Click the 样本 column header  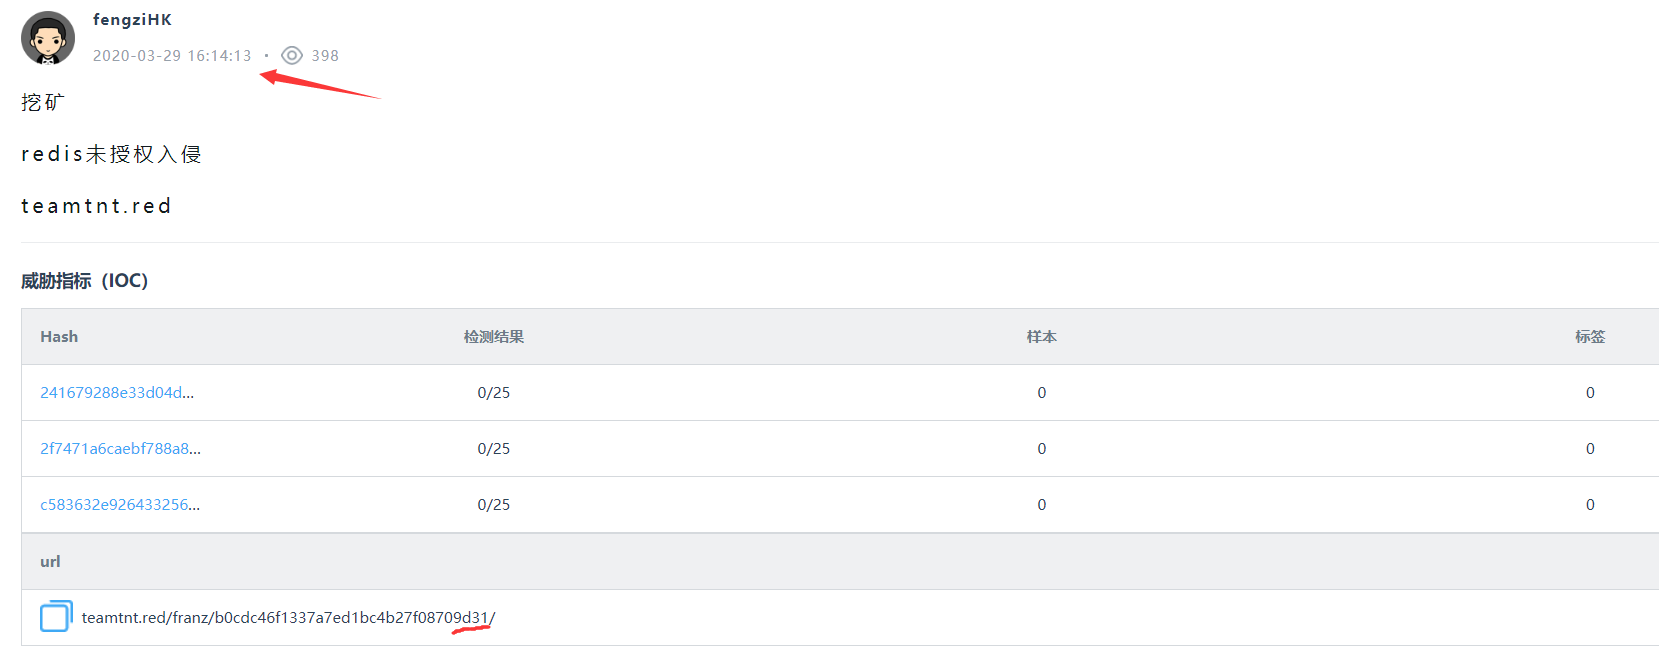click(1041, 337)
